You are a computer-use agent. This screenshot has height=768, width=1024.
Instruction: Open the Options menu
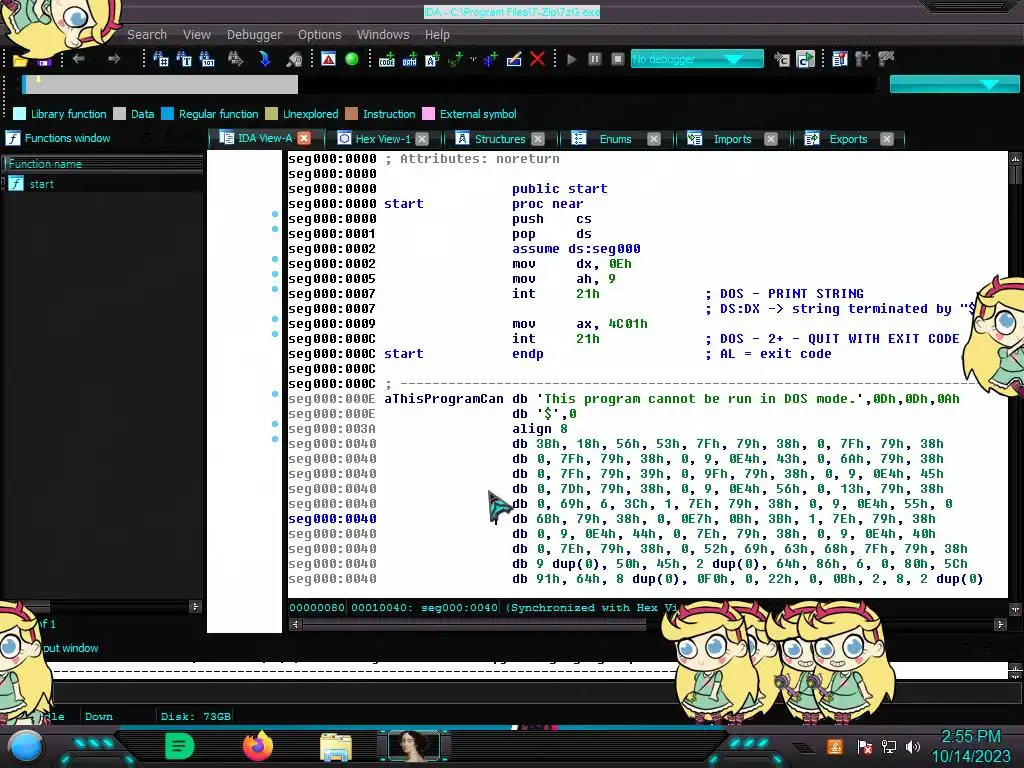pyautogui.click(x=319, y=35)
